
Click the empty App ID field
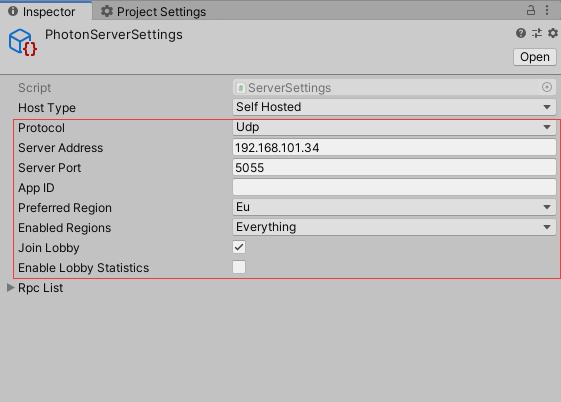(x=394, y=187)
